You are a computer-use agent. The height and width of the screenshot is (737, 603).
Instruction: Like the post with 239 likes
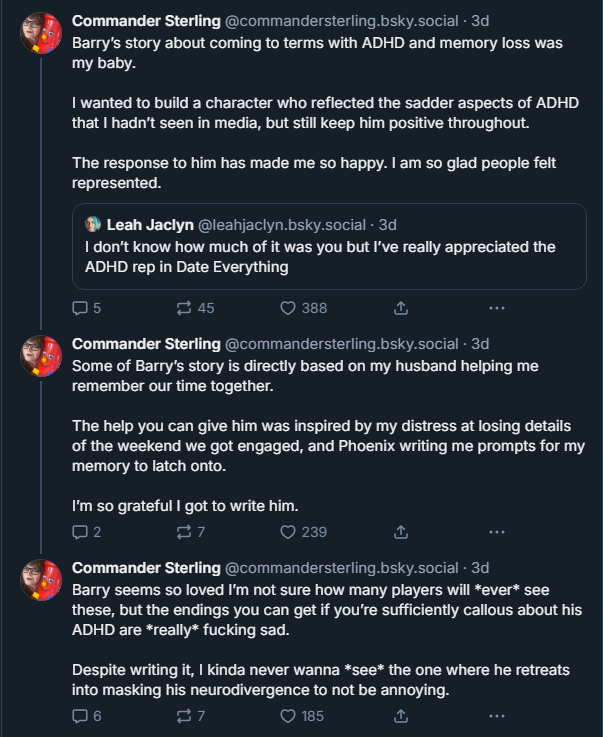304,532
